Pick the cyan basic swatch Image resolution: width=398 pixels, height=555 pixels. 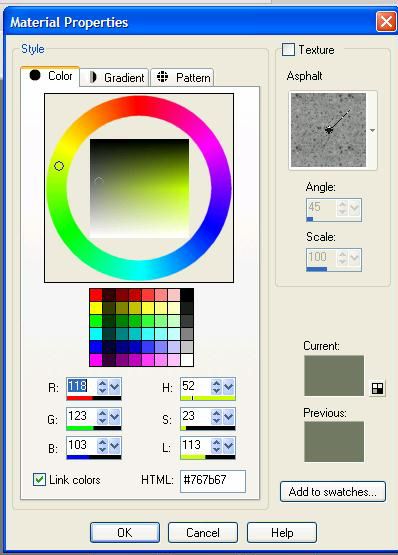pos(96,334)
